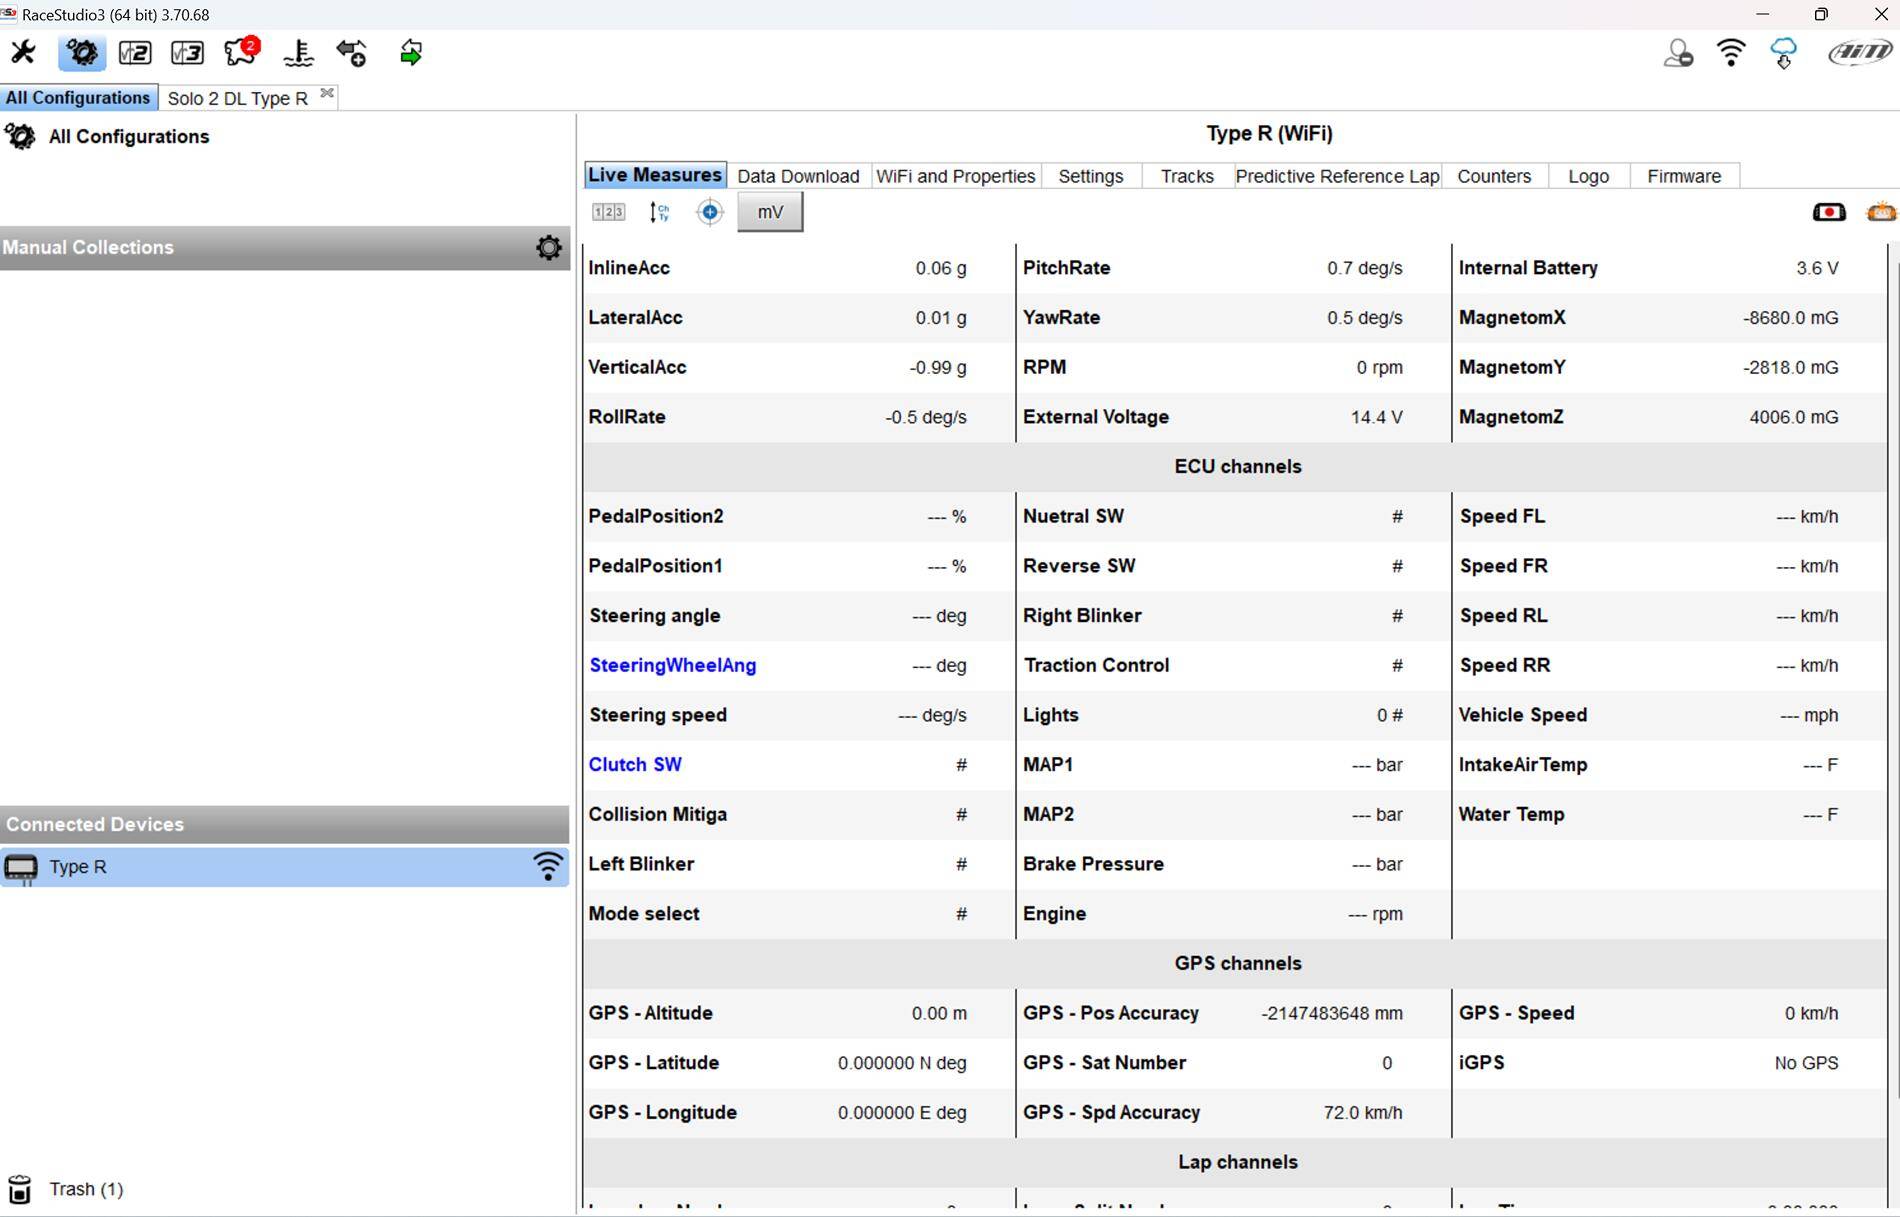Click the Lap channels section header
Image resolution: width=1900 pixels, height=1217 pixels.
coord(1237,1162)
